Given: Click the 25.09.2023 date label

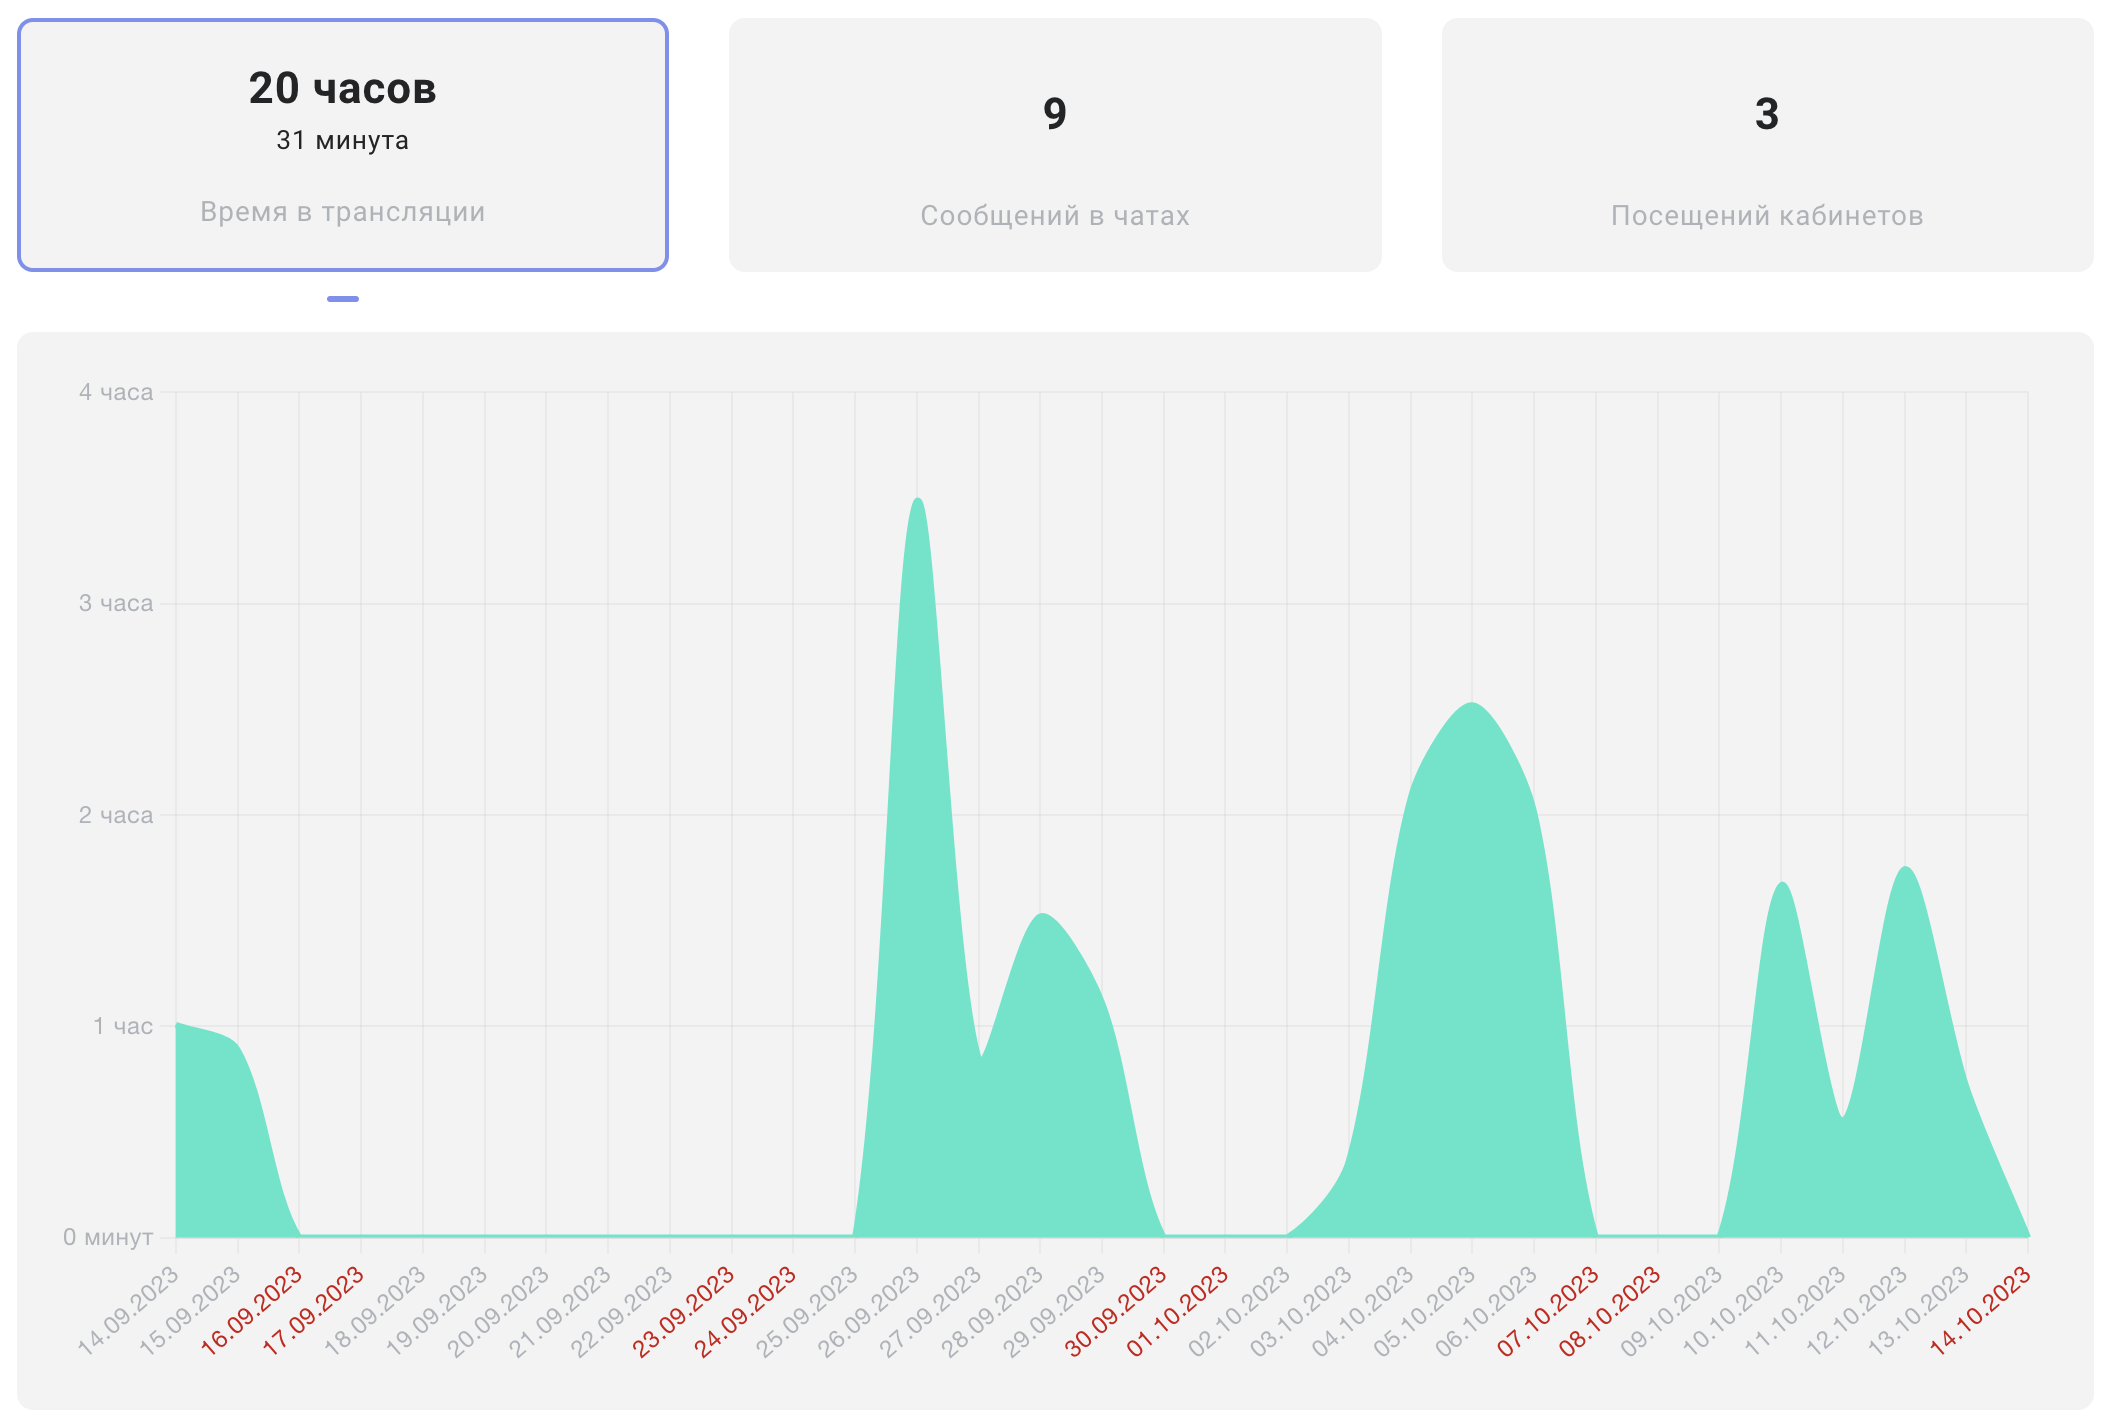Looking at the screenshot, I should 808,1311.
